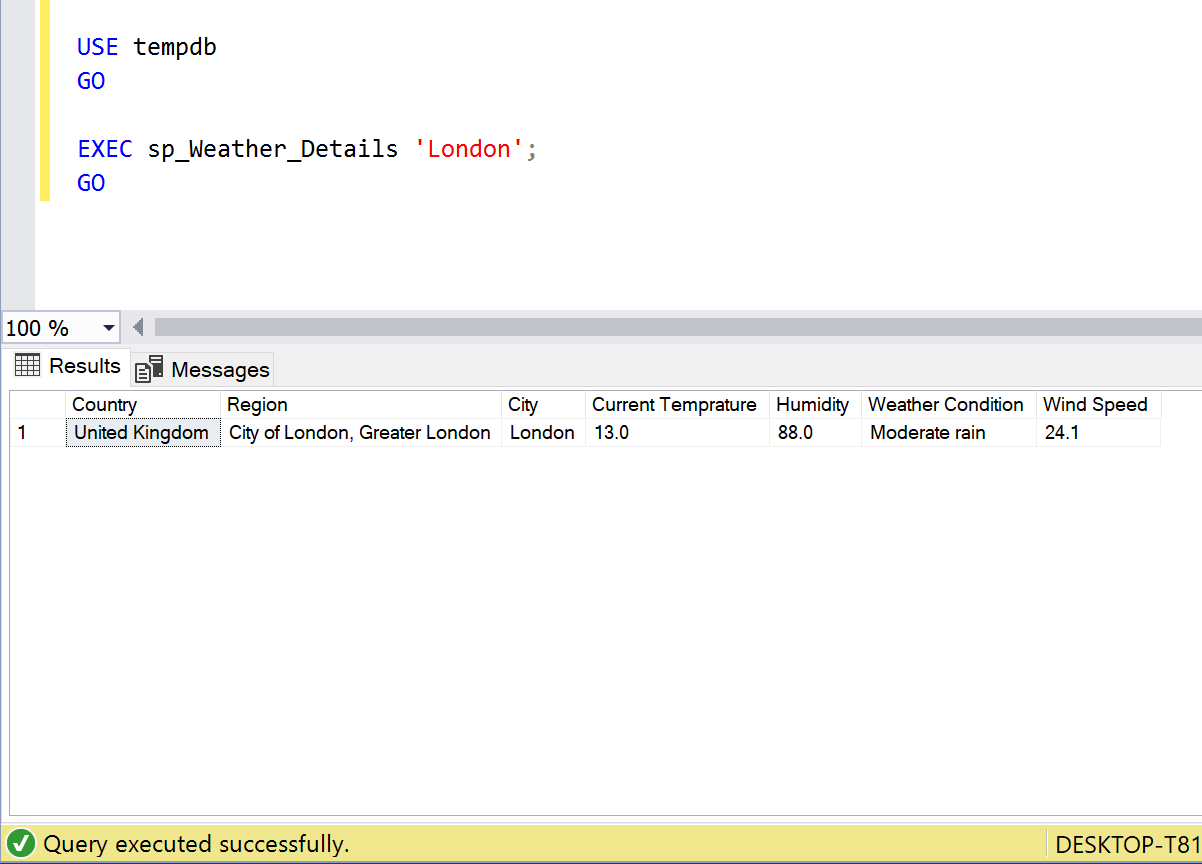
Task: Click sp_Weather_Details in the query editor
Action: coord(272,149)
